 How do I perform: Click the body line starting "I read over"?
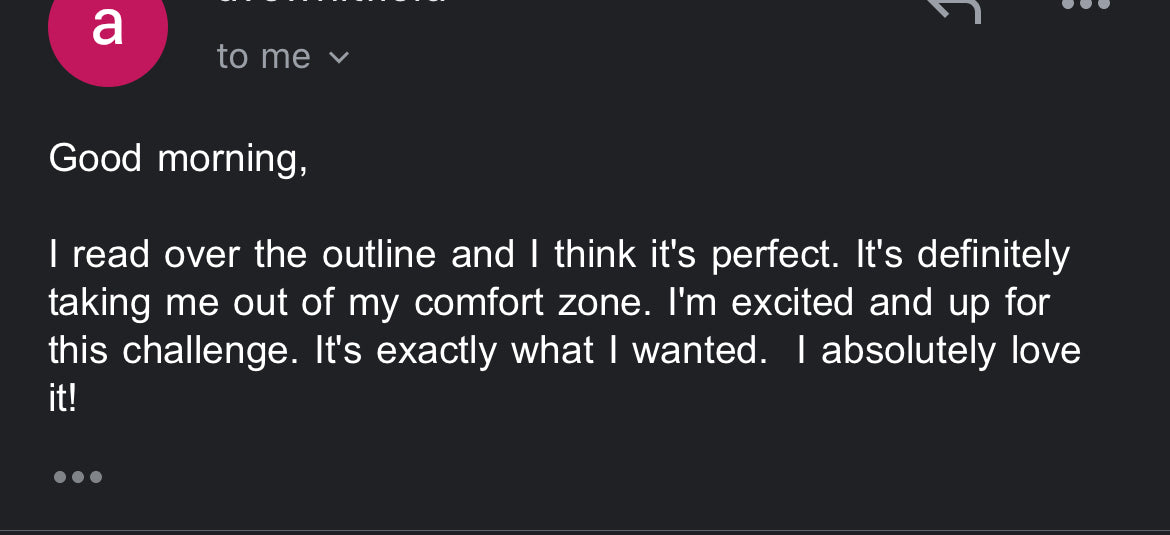(x=558, y=255)
